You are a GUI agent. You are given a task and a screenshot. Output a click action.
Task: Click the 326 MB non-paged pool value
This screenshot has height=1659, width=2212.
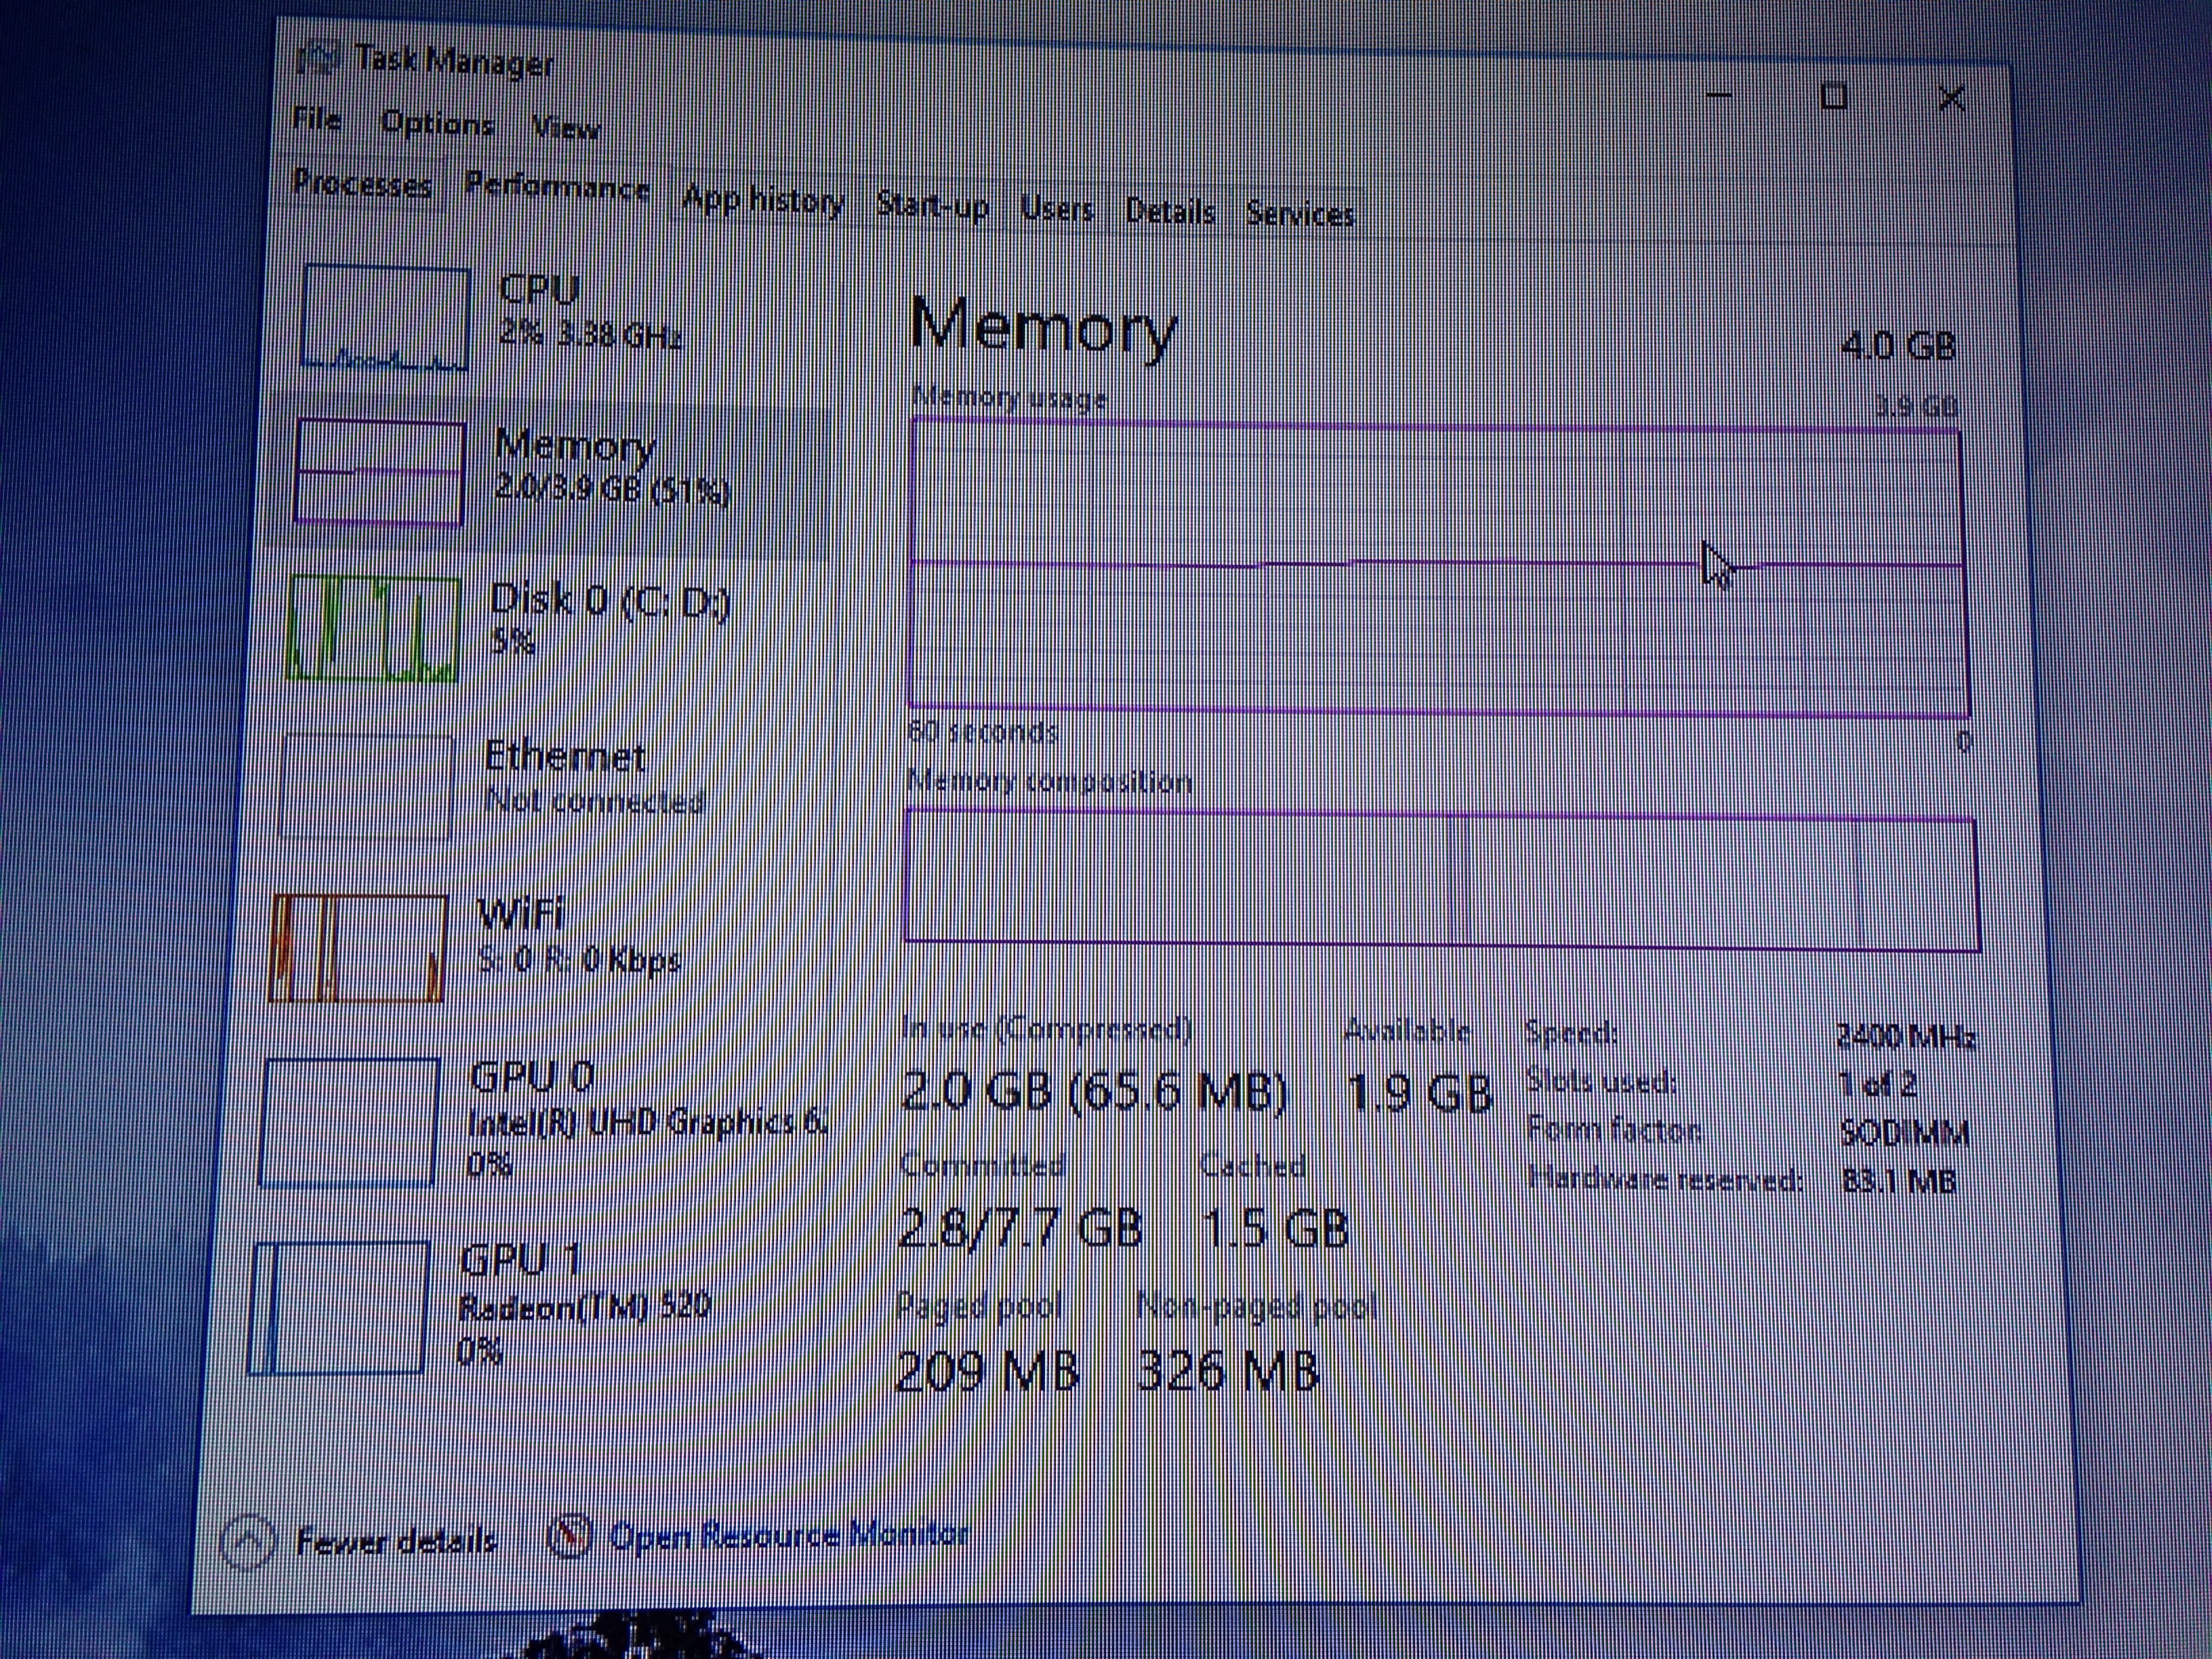click(x=1228, y=1370)
